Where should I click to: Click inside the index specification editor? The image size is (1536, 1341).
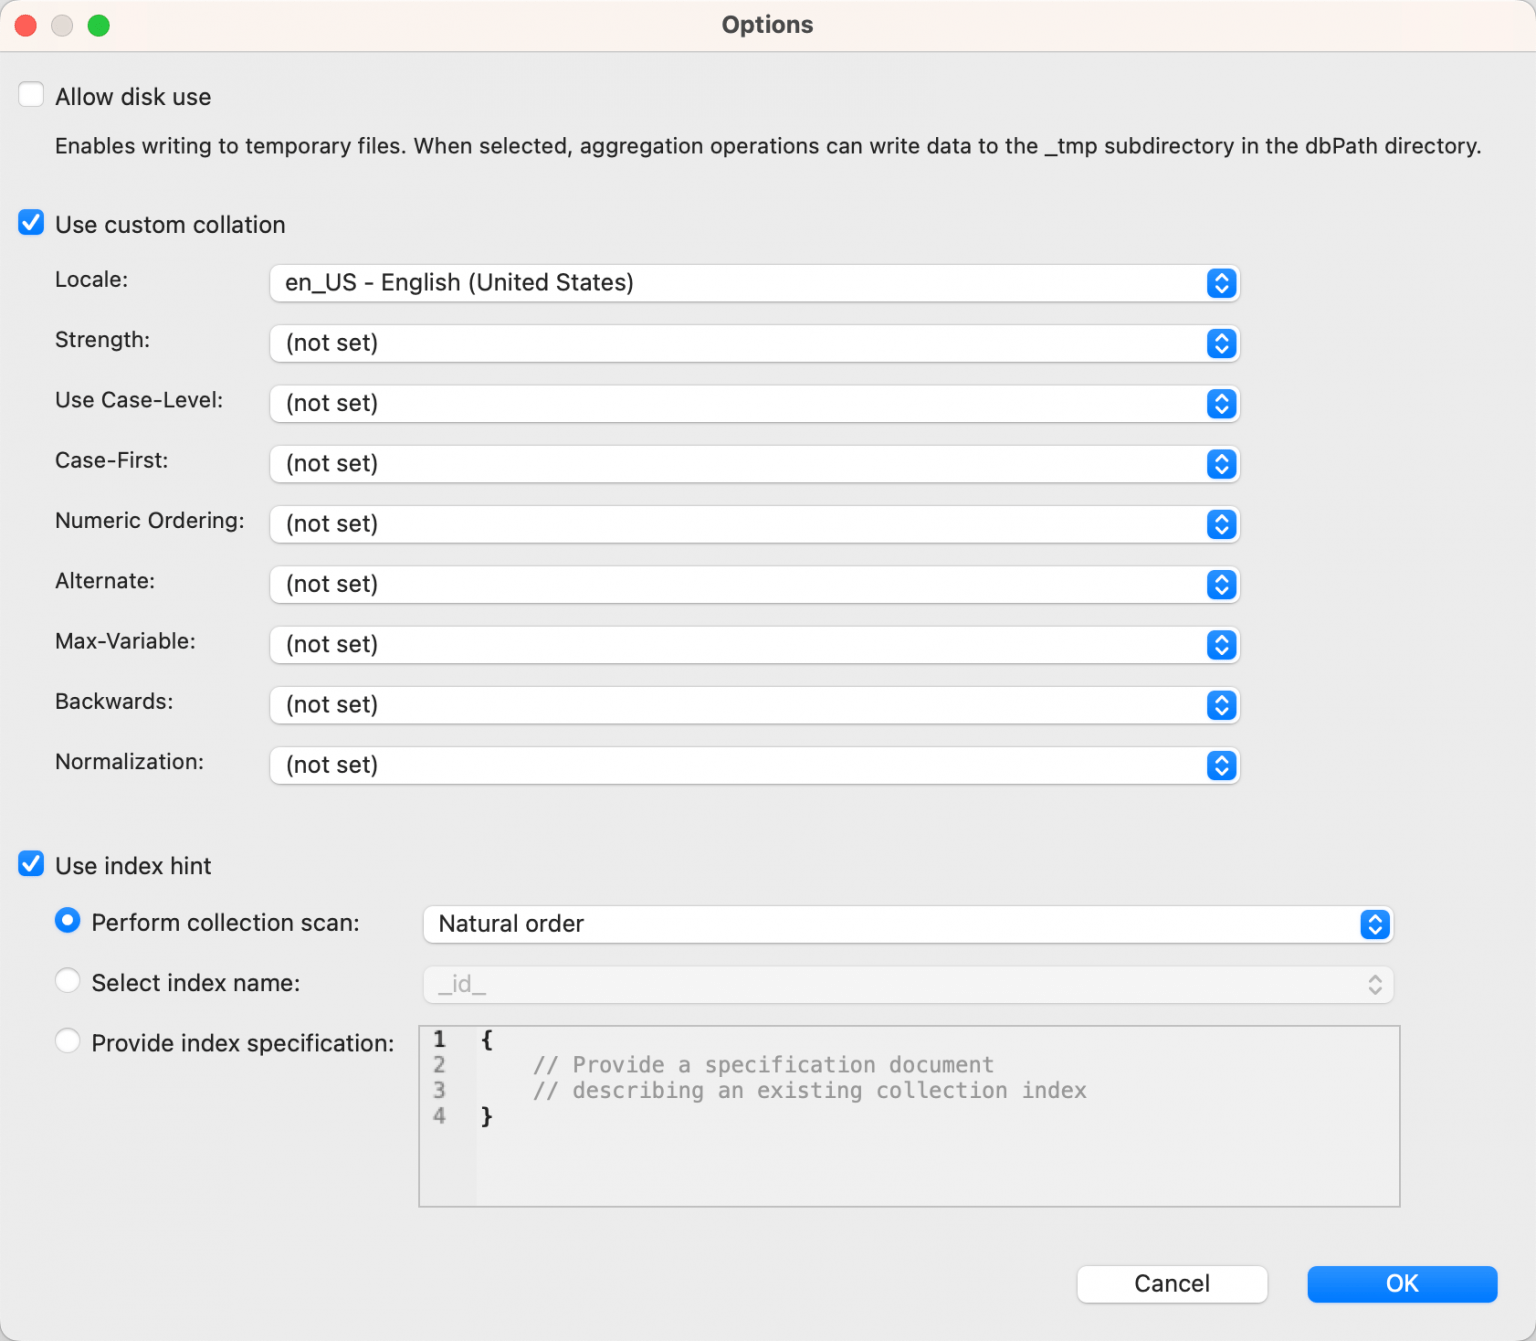pos(935,1150)
